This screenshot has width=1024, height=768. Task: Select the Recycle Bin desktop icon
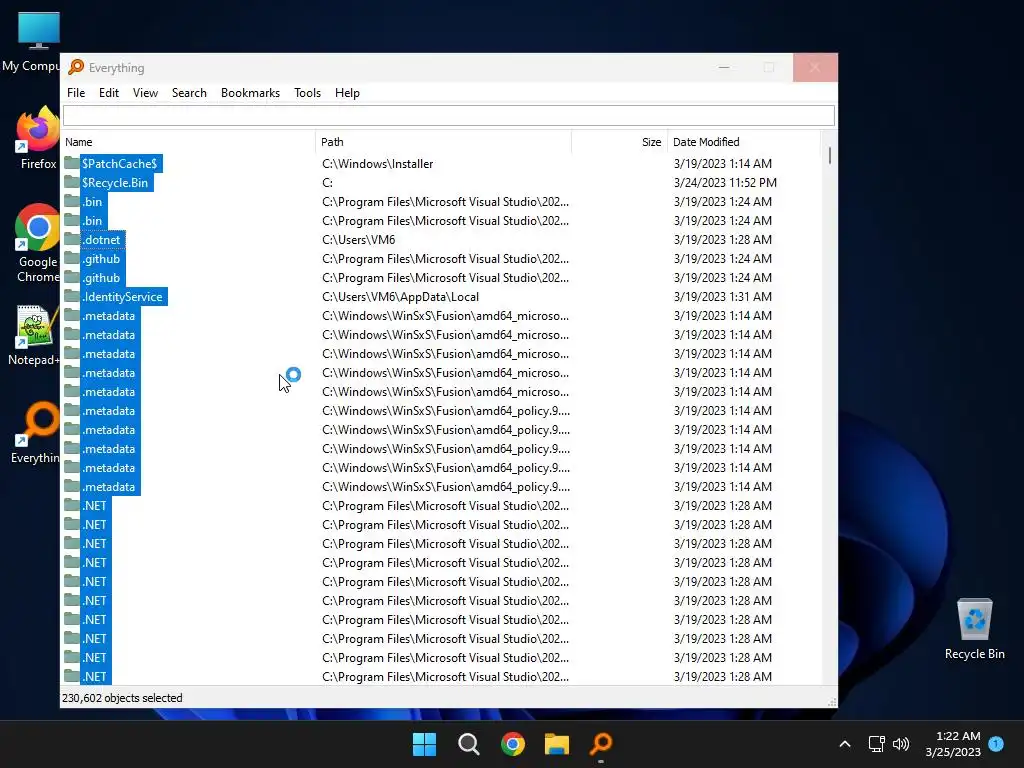coord(974,629)
